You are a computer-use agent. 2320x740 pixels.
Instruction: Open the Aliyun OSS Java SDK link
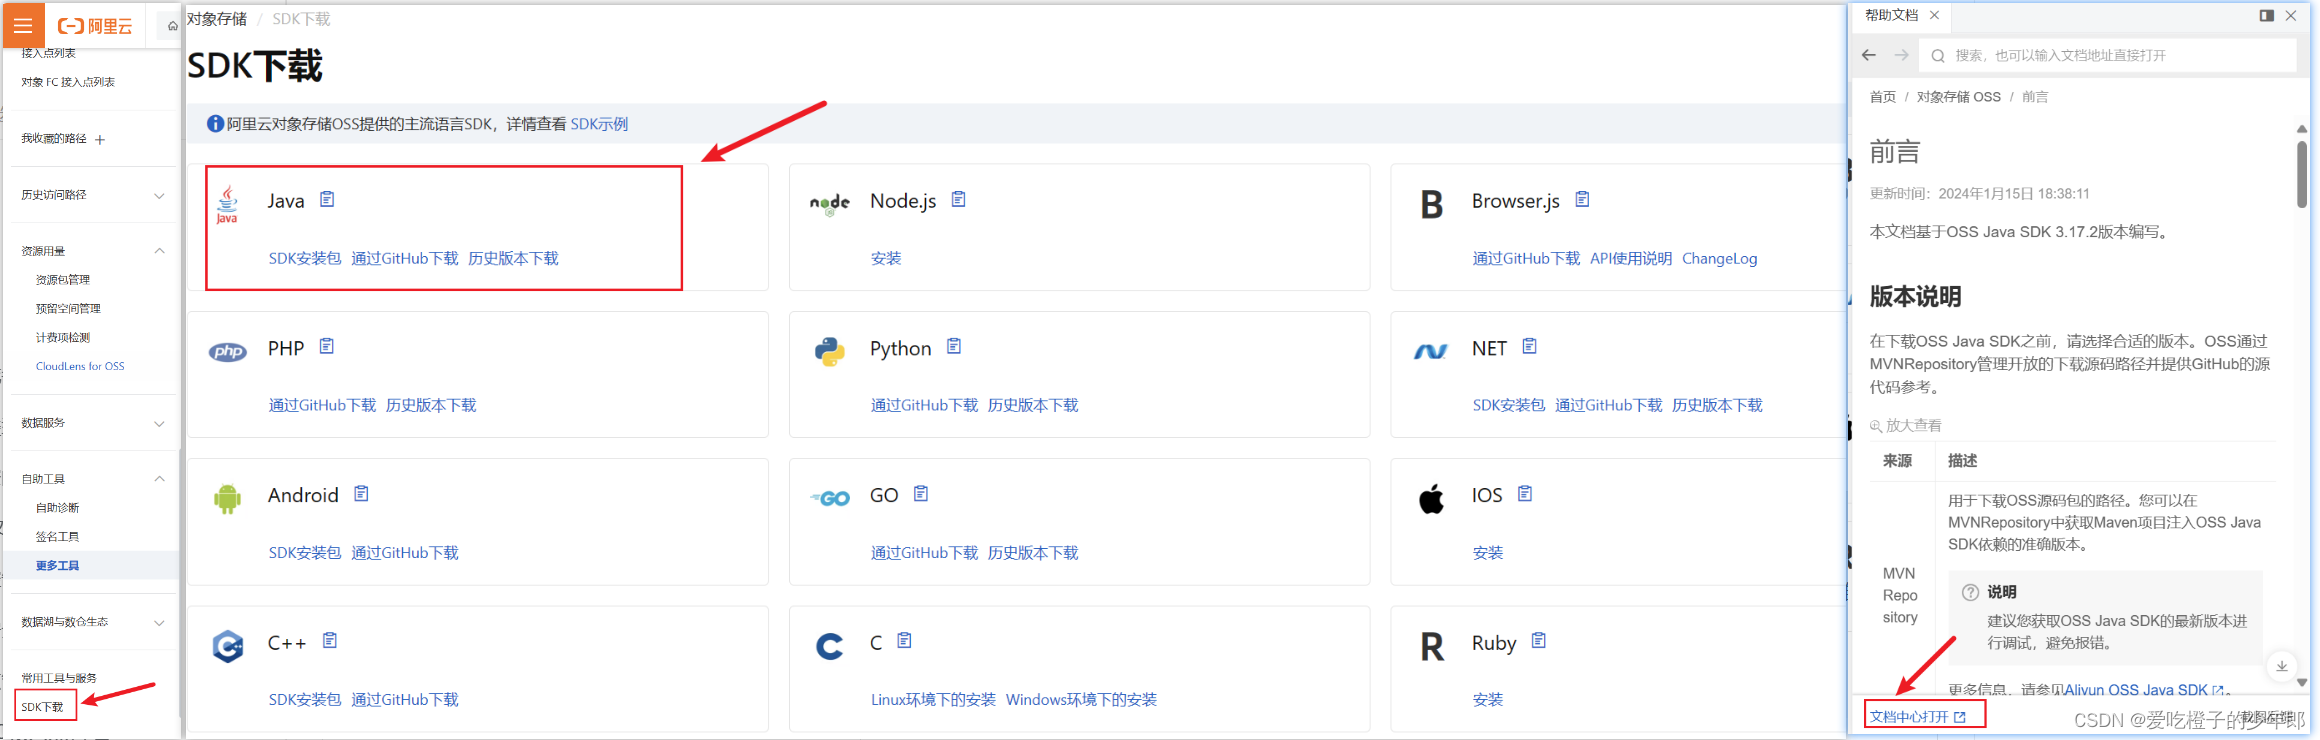(2143, 690)
